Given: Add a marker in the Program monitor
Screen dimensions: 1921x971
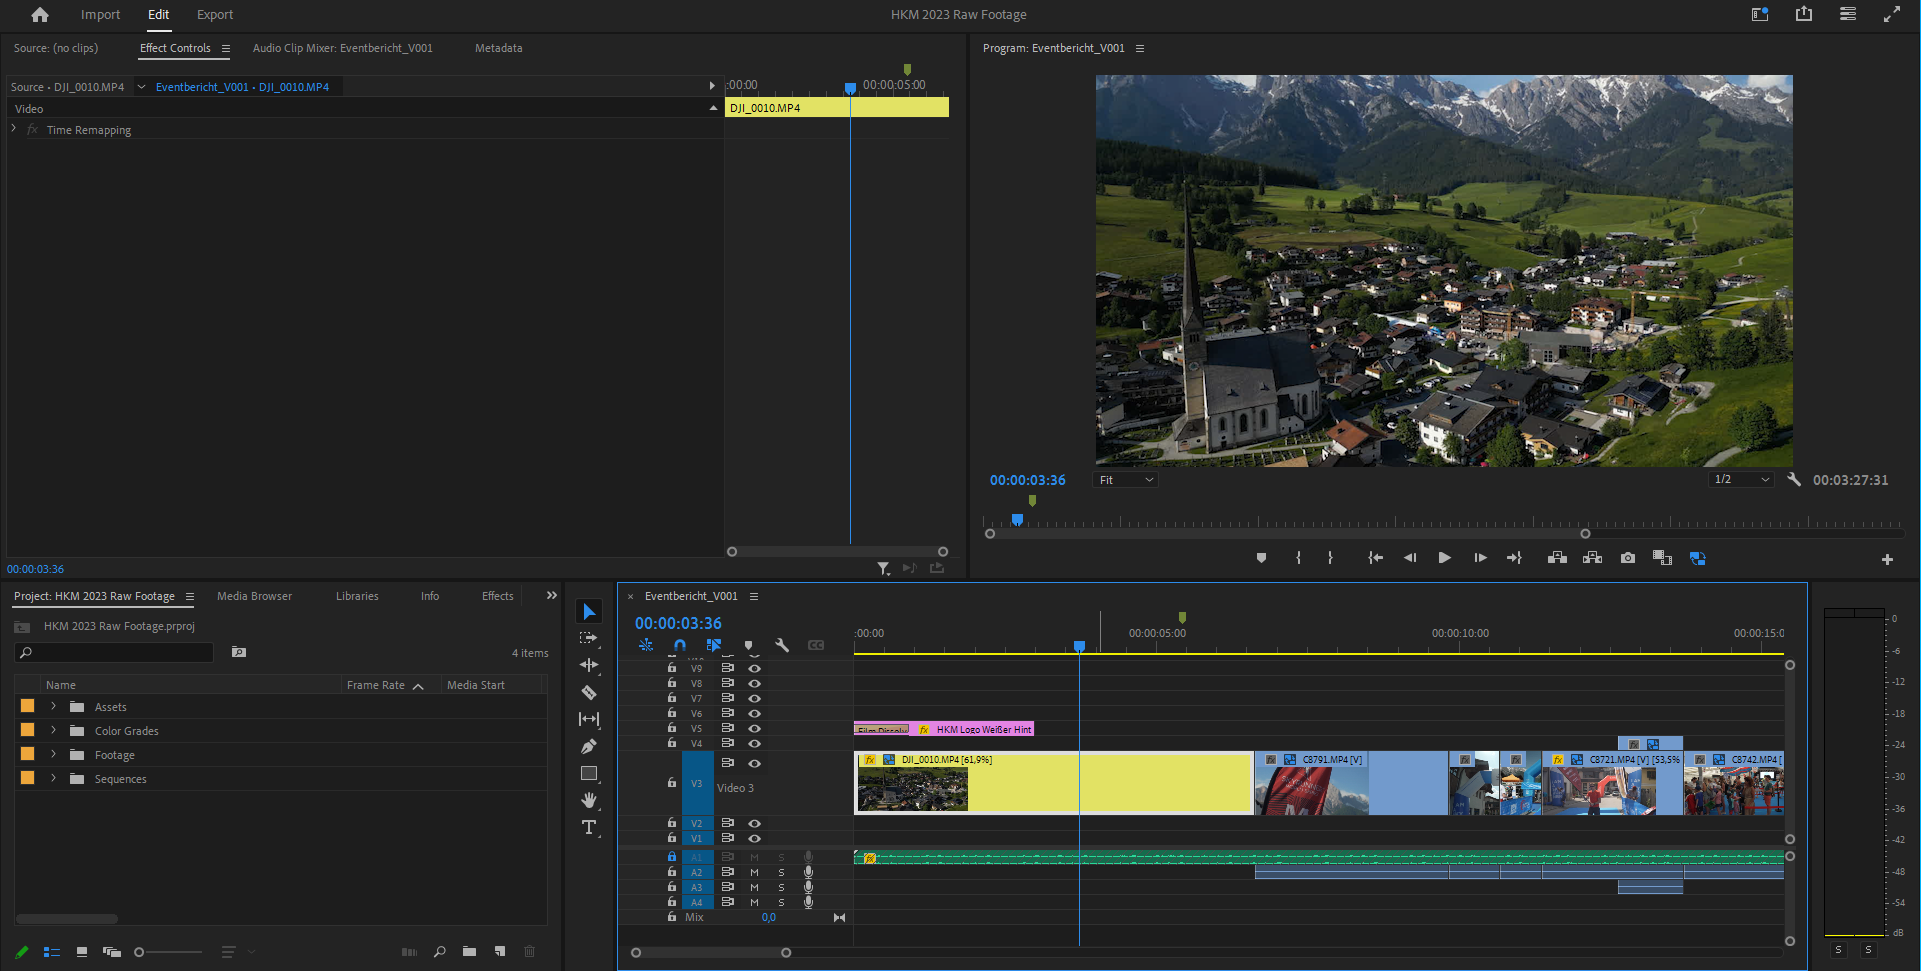Looking at the screenshot, I should tap(1261, 558).
